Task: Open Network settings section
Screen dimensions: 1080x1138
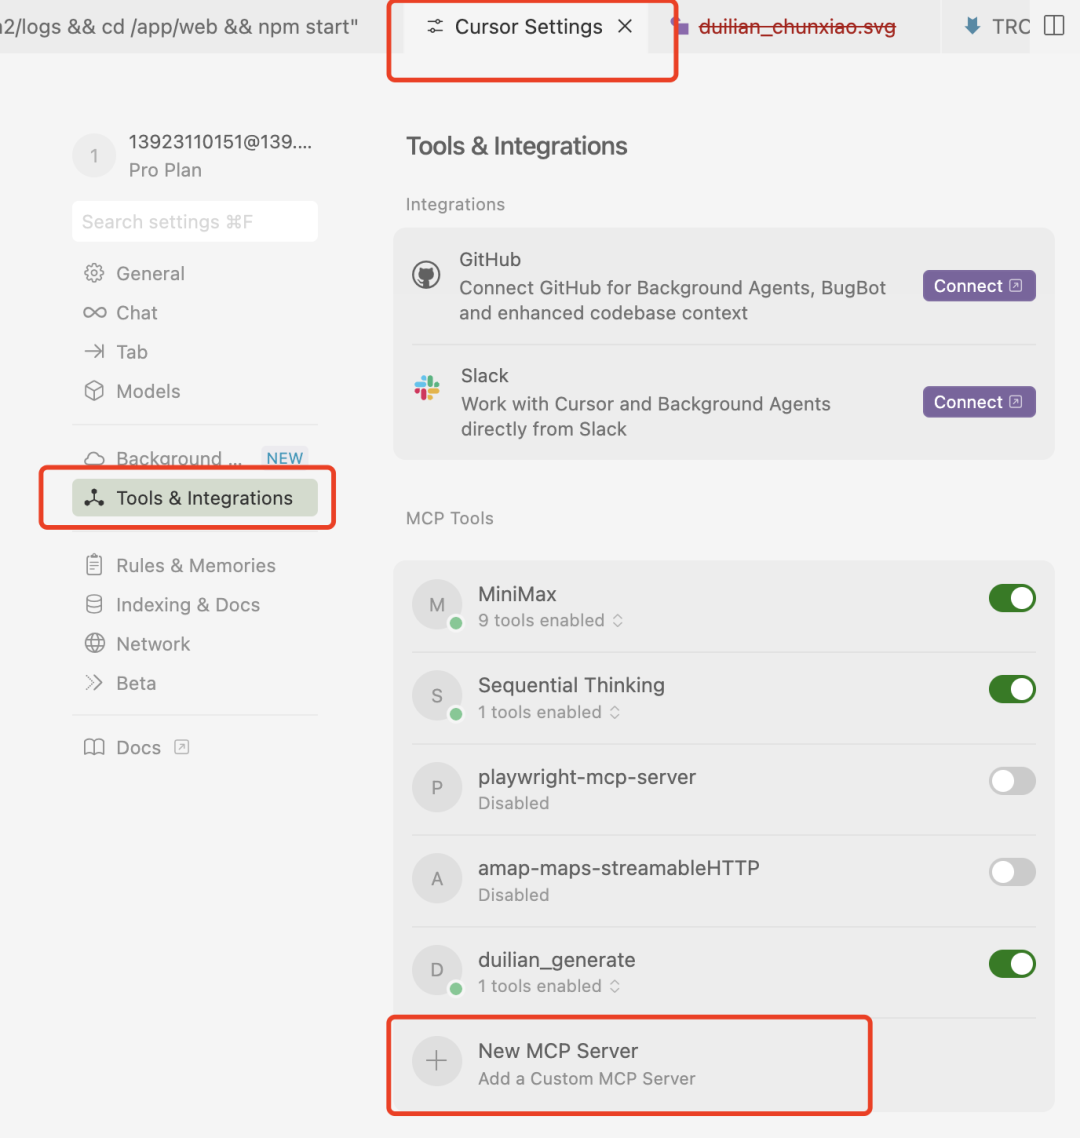Action: (x=195, y=644)
